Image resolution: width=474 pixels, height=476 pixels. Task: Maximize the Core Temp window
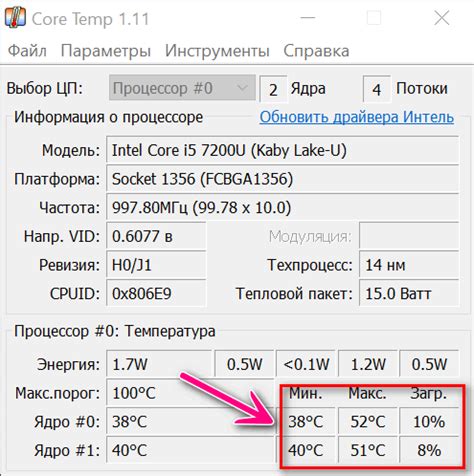pyautogui.click(x=374, y=18)
